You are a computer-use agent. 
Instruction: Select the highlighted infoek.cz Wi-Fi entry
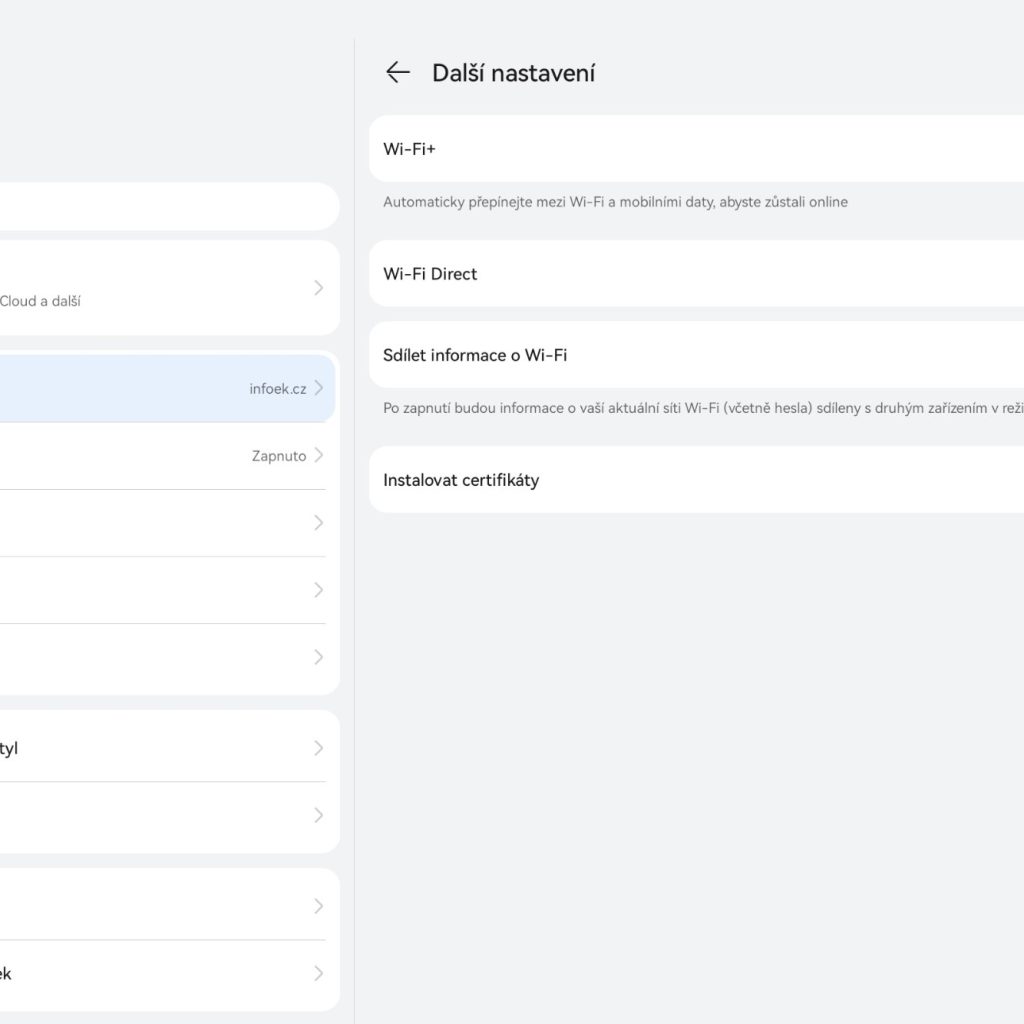[160, 388]
